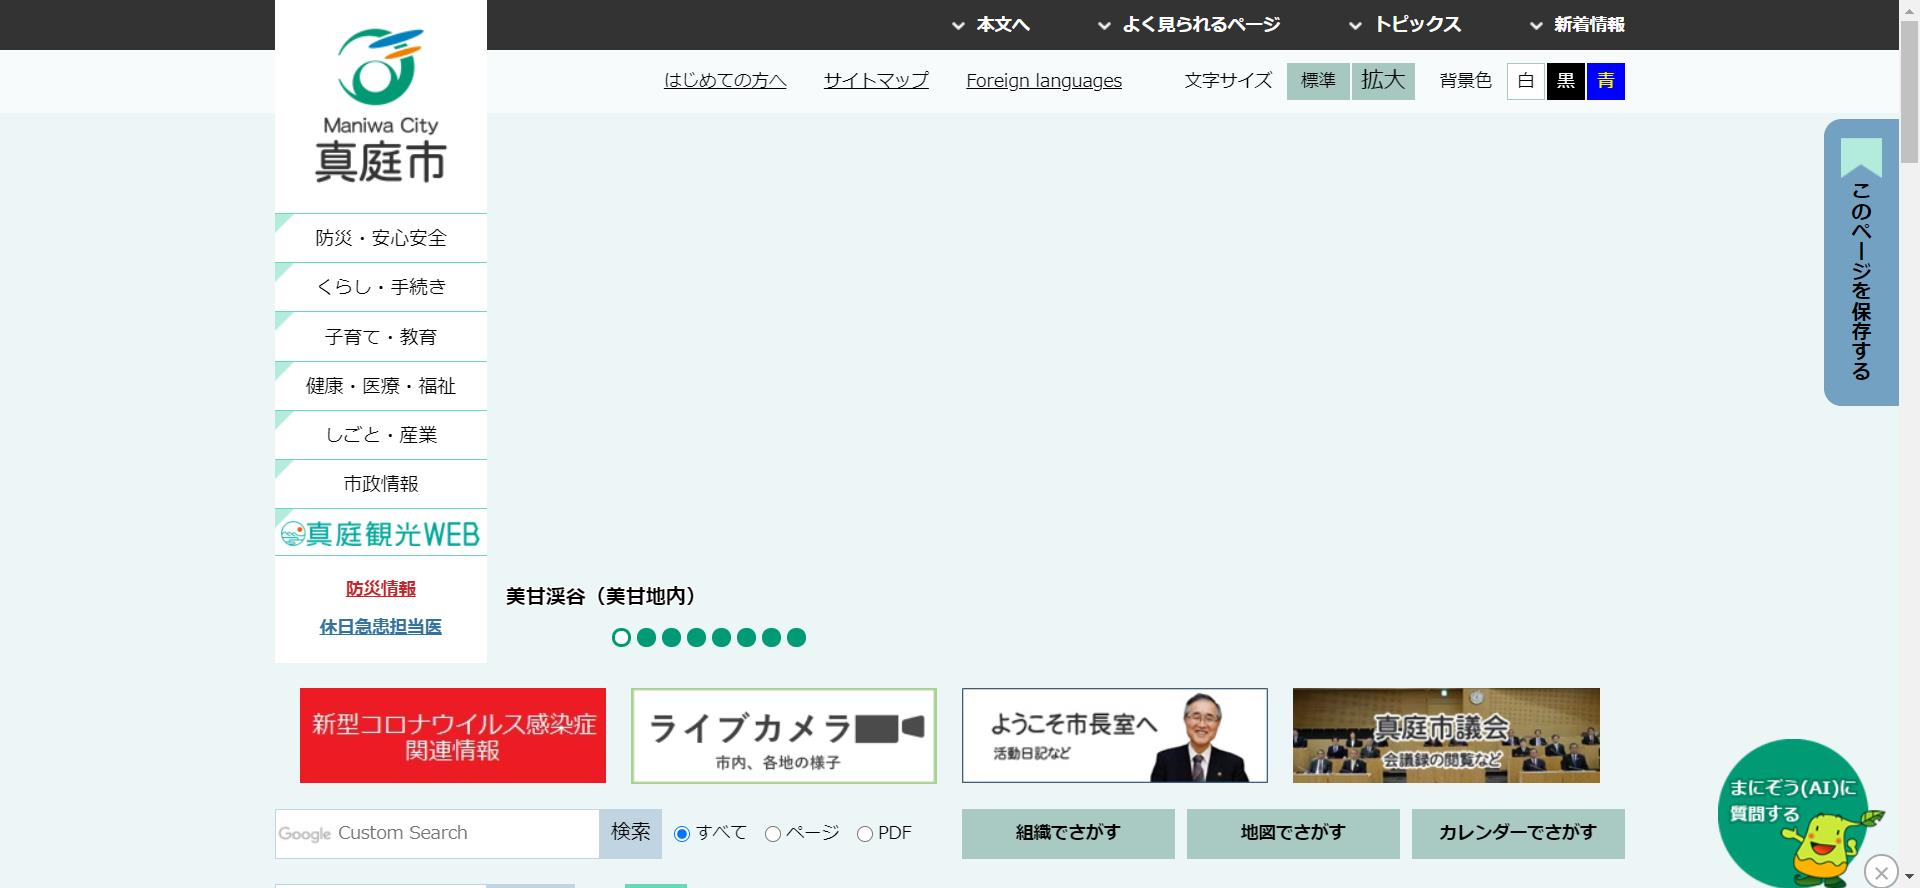Viewport: 1920px width, 888px height.
Task: Open ようこそ市長室へ banner
Action: point(1115,735)
